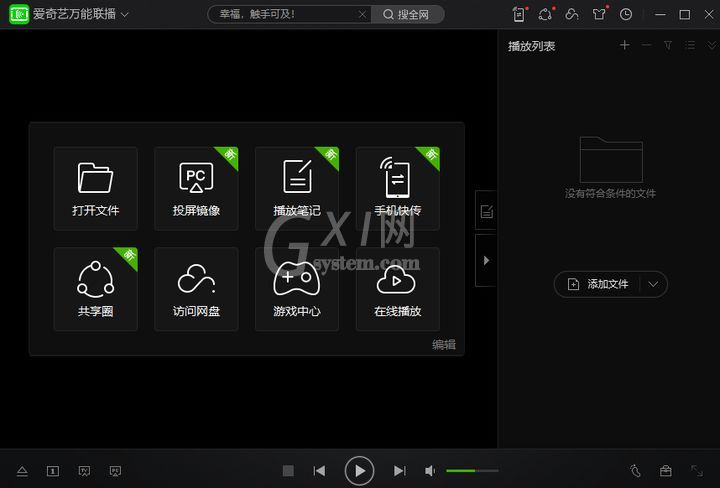
Task: Click the 编辑 edit link
Action: pos(444,344)
